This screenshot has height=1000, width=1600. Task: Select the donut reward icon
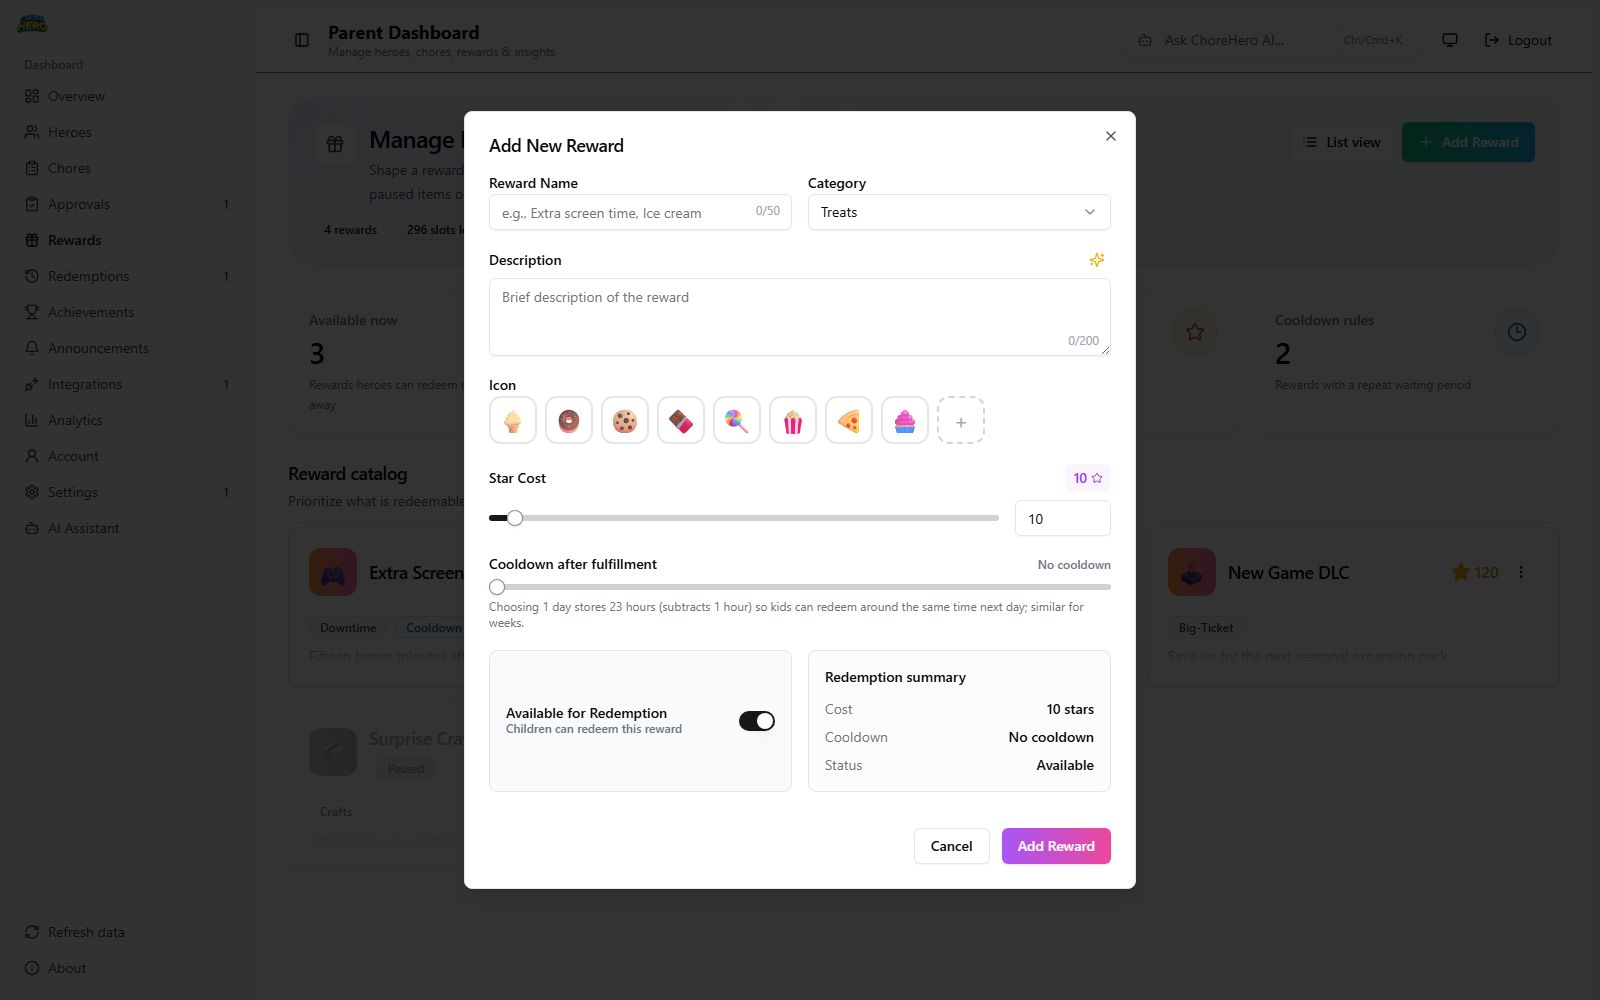[x=569, y=420]
